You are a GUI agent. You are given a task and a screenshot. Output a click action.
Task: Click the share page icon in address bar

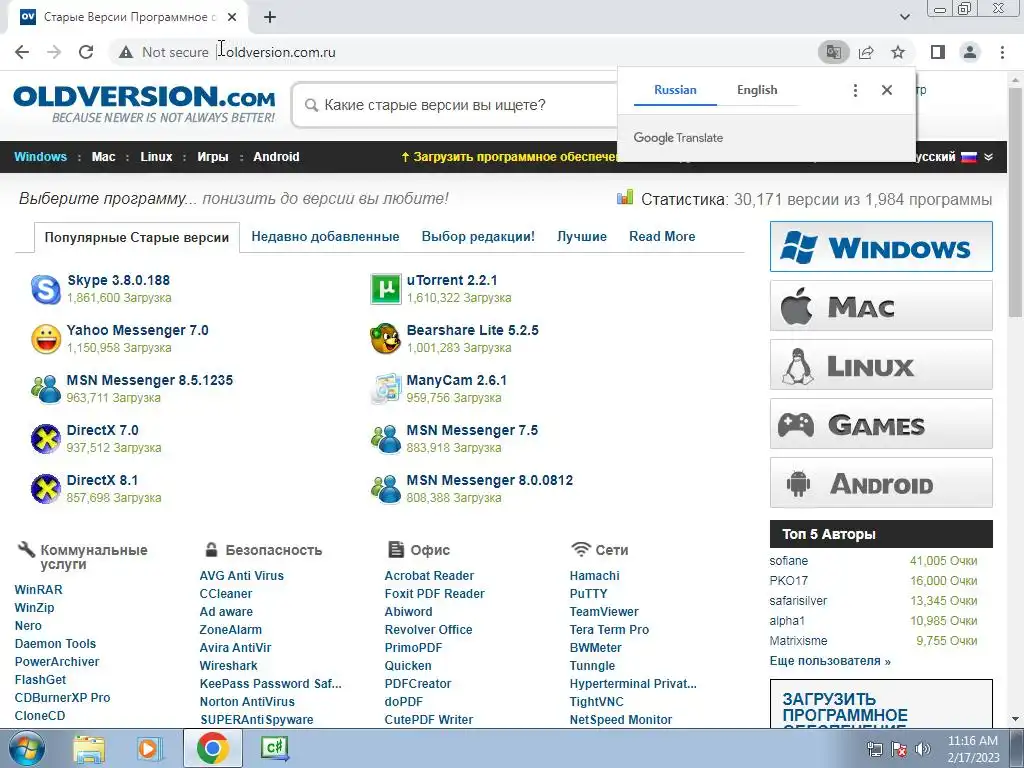866,52
